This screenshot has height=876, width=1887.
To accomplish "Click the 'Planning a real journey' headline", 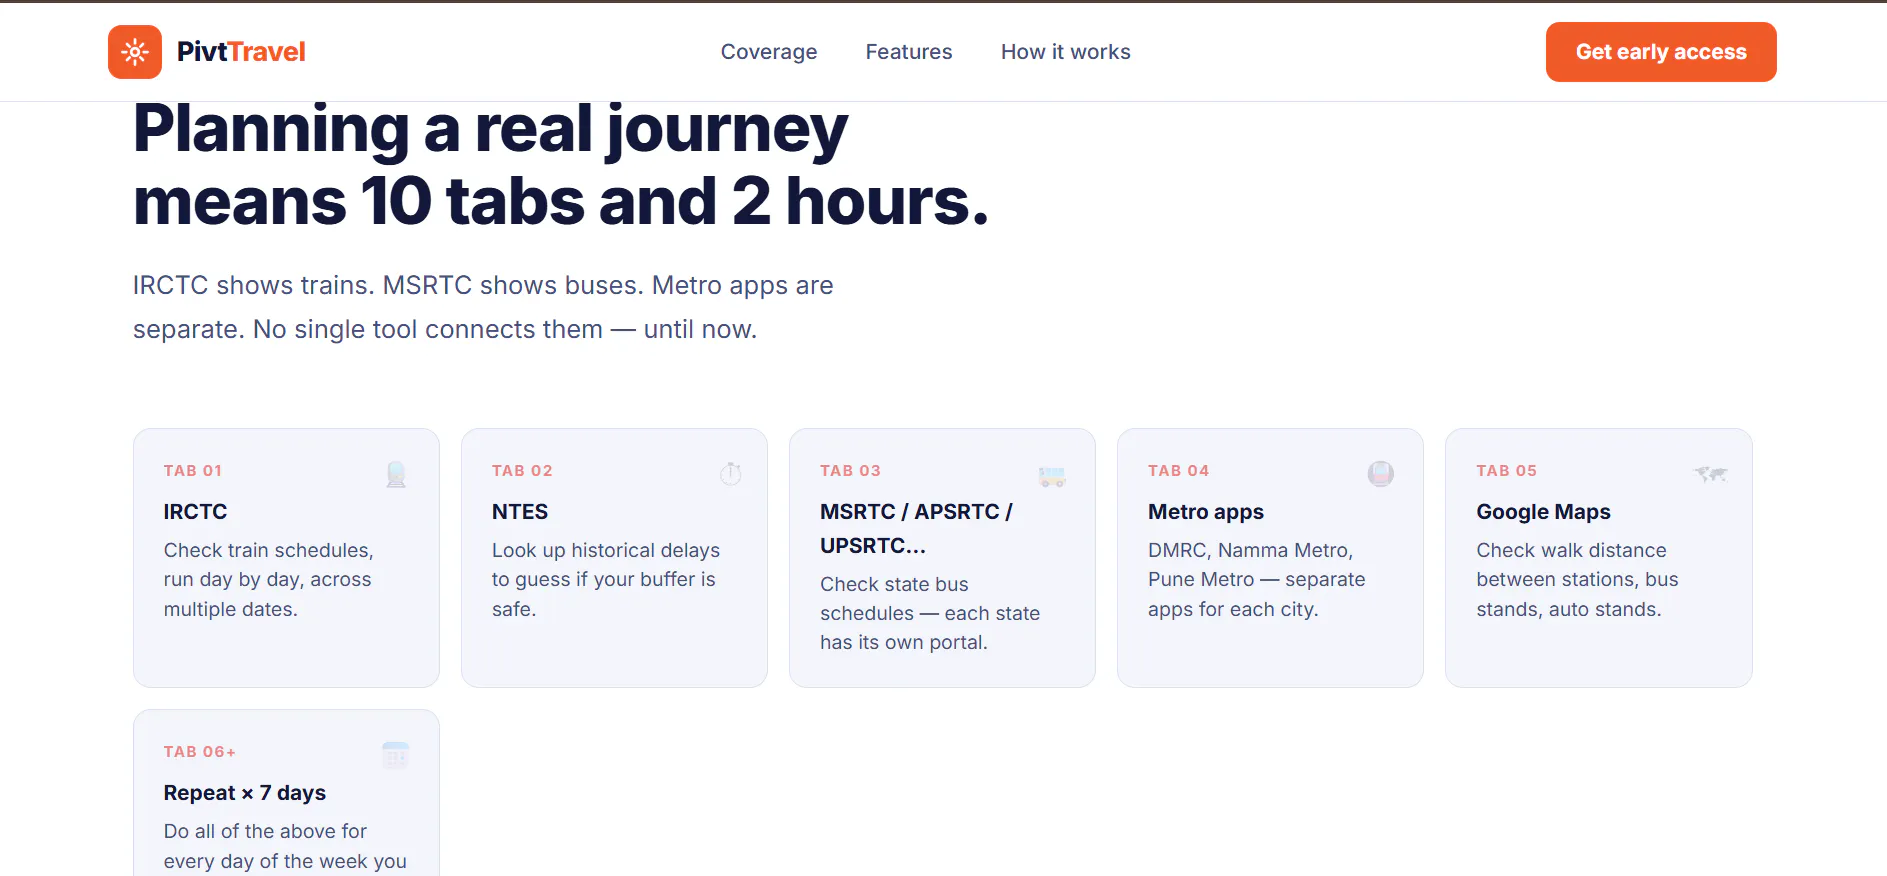I will point(561,166).
